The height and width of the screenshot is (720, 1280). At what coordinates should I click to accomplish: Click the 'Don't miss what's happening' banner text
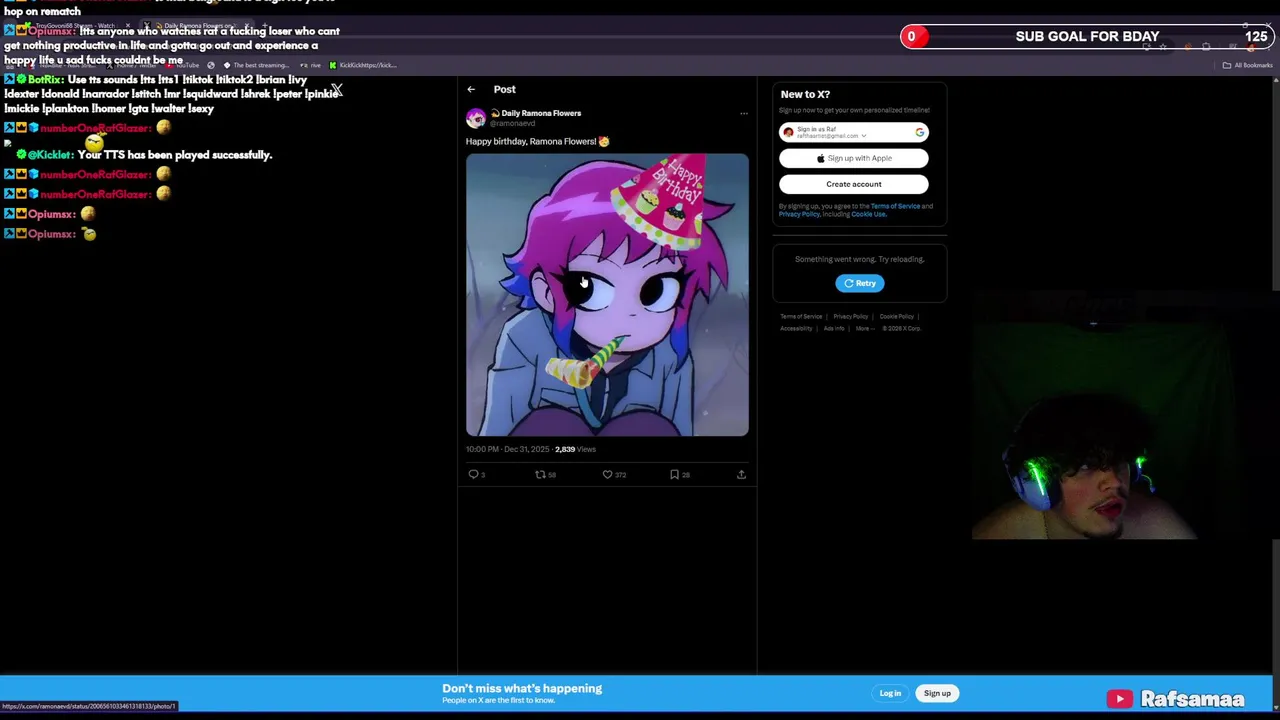(x=522, y=688)
